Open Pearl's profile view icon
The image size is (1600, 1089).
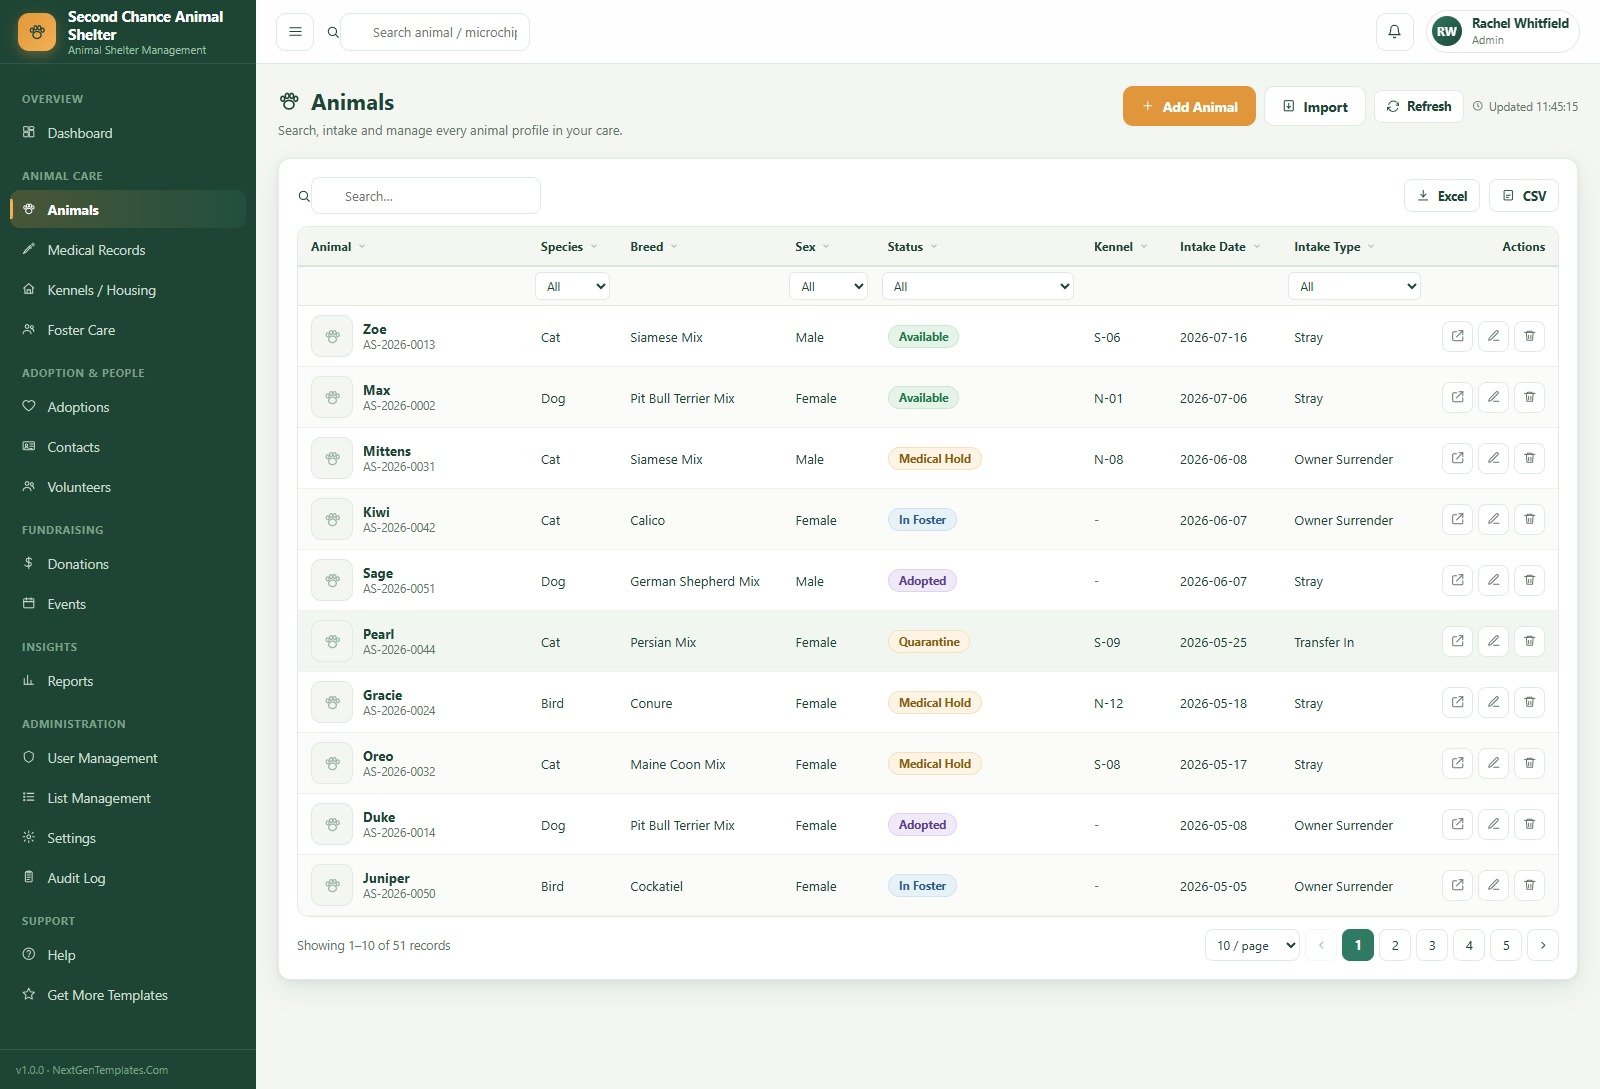click(x=1457, y=641)
